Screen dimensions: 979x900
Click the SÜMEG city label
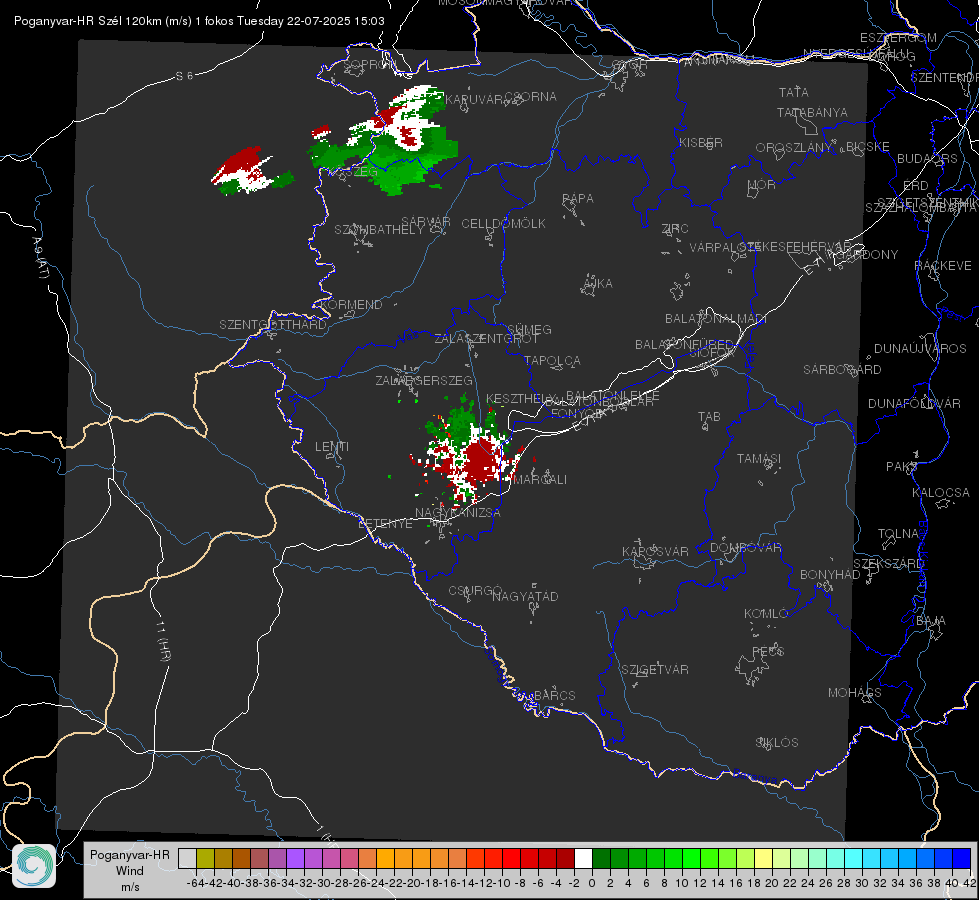[529, 329]
